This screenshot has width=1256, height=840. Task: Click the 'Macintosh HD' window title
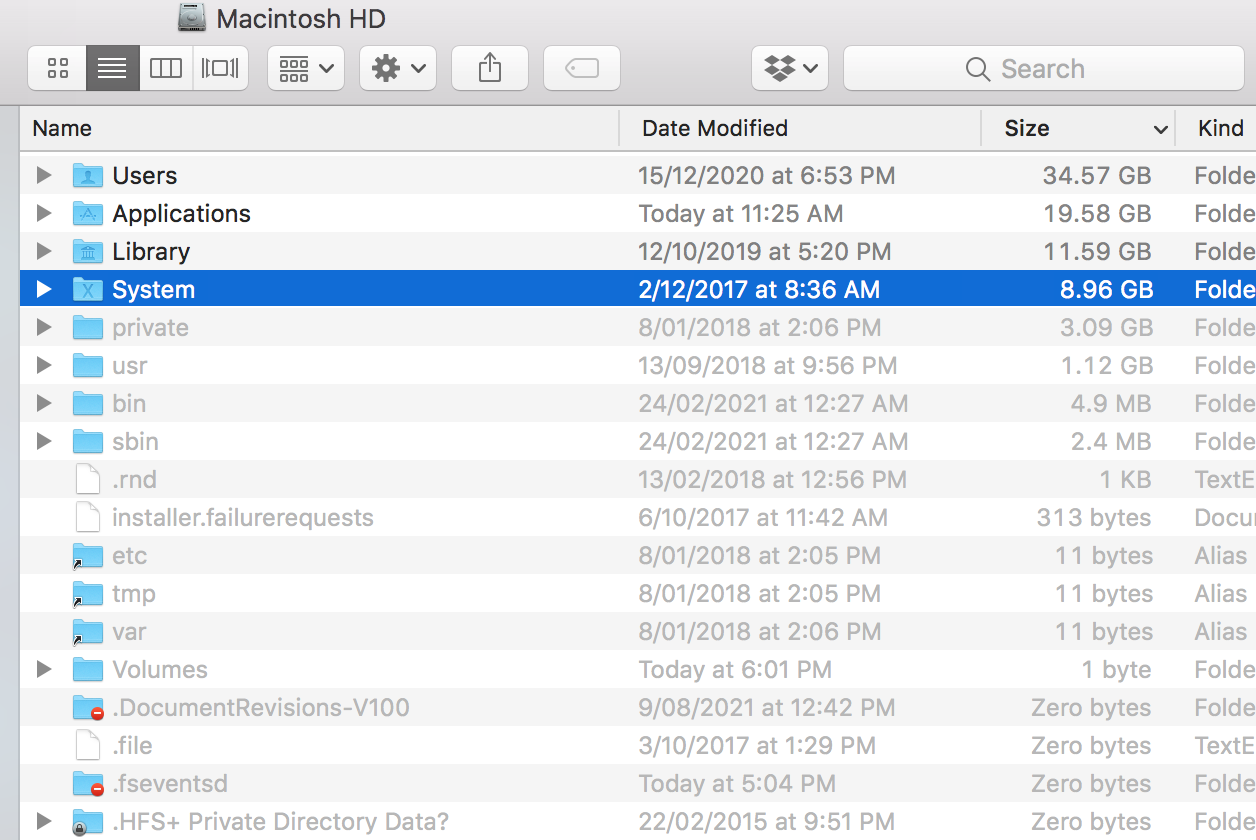pyautogui.click(x=301, y=18)
